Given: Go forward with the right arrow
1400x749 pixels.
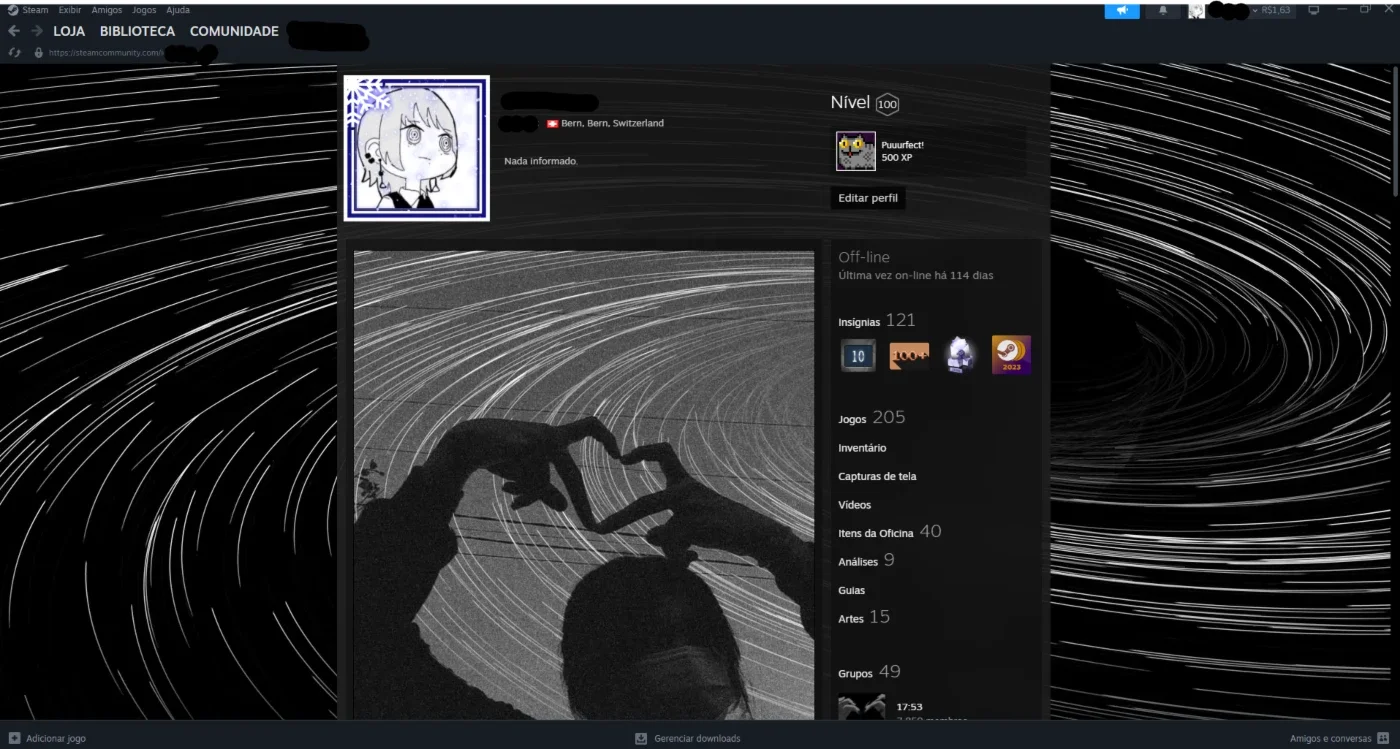Looking at the screenshot, I should 37,31.
